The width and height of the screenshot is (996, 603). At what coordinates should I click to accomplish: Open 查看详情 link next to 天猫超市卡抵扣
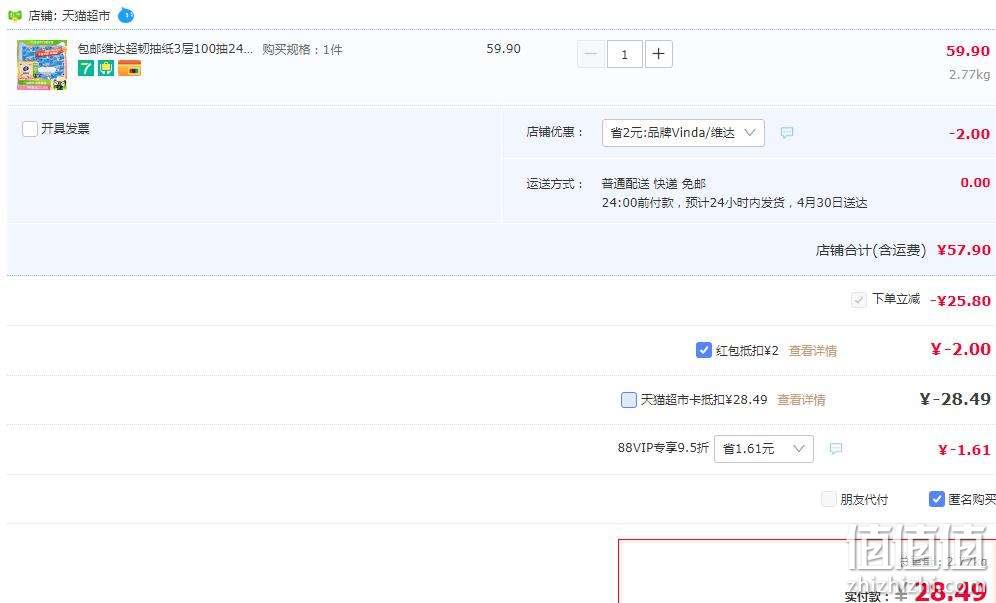(801, 400)
